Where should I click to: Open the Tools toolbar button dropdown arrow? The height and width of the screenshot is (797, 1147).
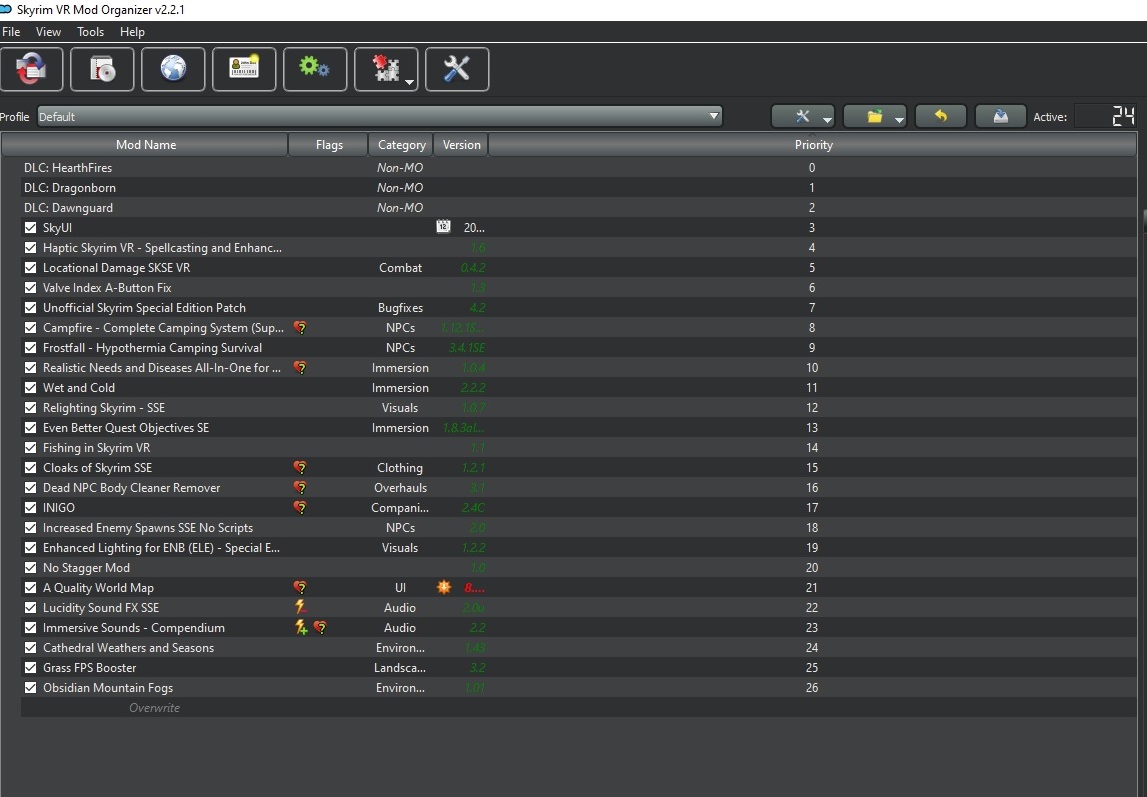pyautogui.click(x=409, y=82)
